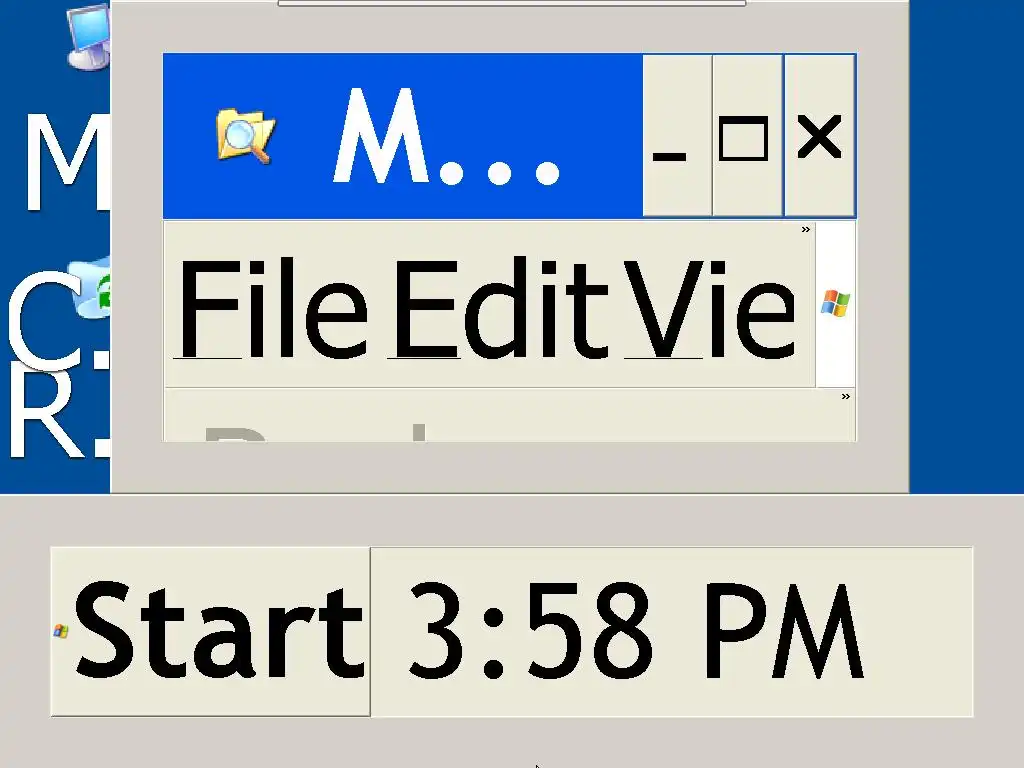Click the folder search icon in title bar
The height and width of the screenshot is (768, 1024).
(x=245, y=136)
